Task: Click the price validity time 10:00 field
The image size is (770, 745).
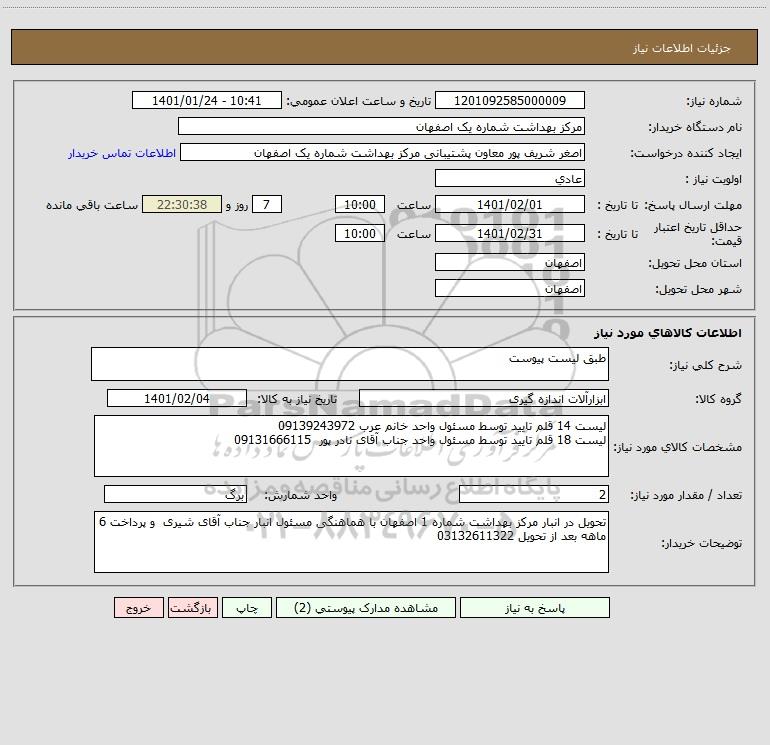Action: coord(359,233)
